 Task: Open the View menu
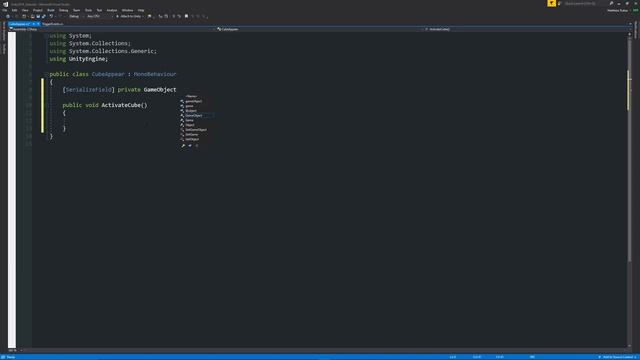(x=25, y=10)
